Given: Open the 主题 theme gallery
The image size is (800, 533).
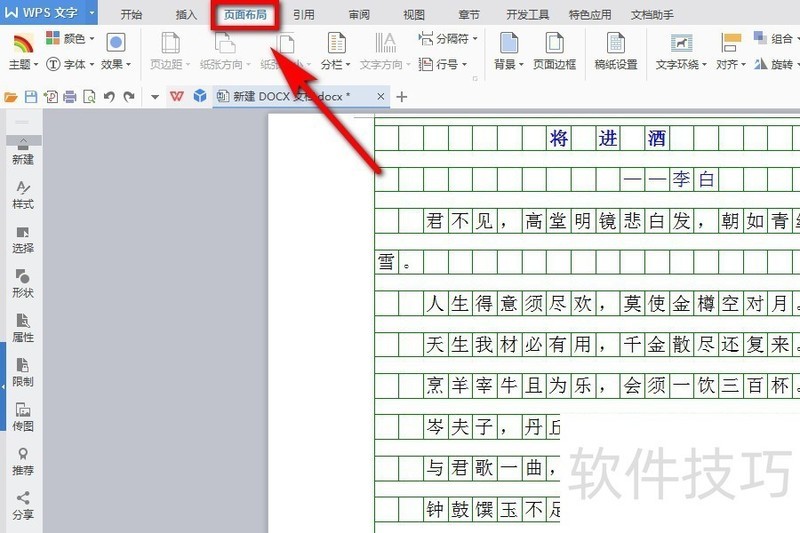Looking at the screenshot, I should 23,51.
